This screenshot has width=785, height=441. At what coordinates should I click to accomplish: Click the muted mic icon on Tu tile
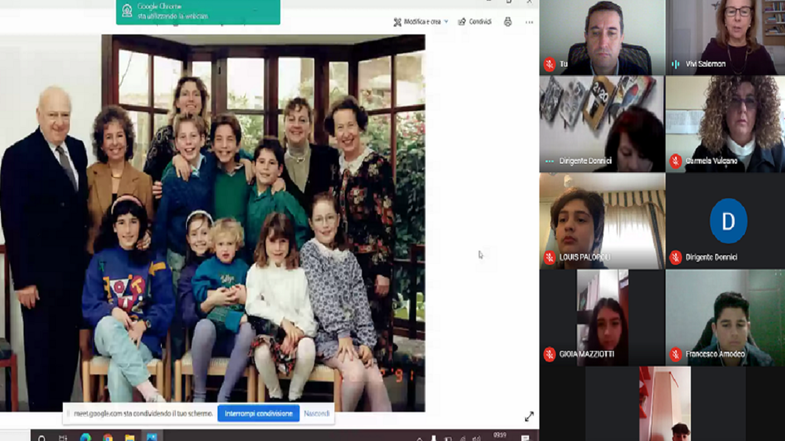pyautogui.click(x=550, y=64)
